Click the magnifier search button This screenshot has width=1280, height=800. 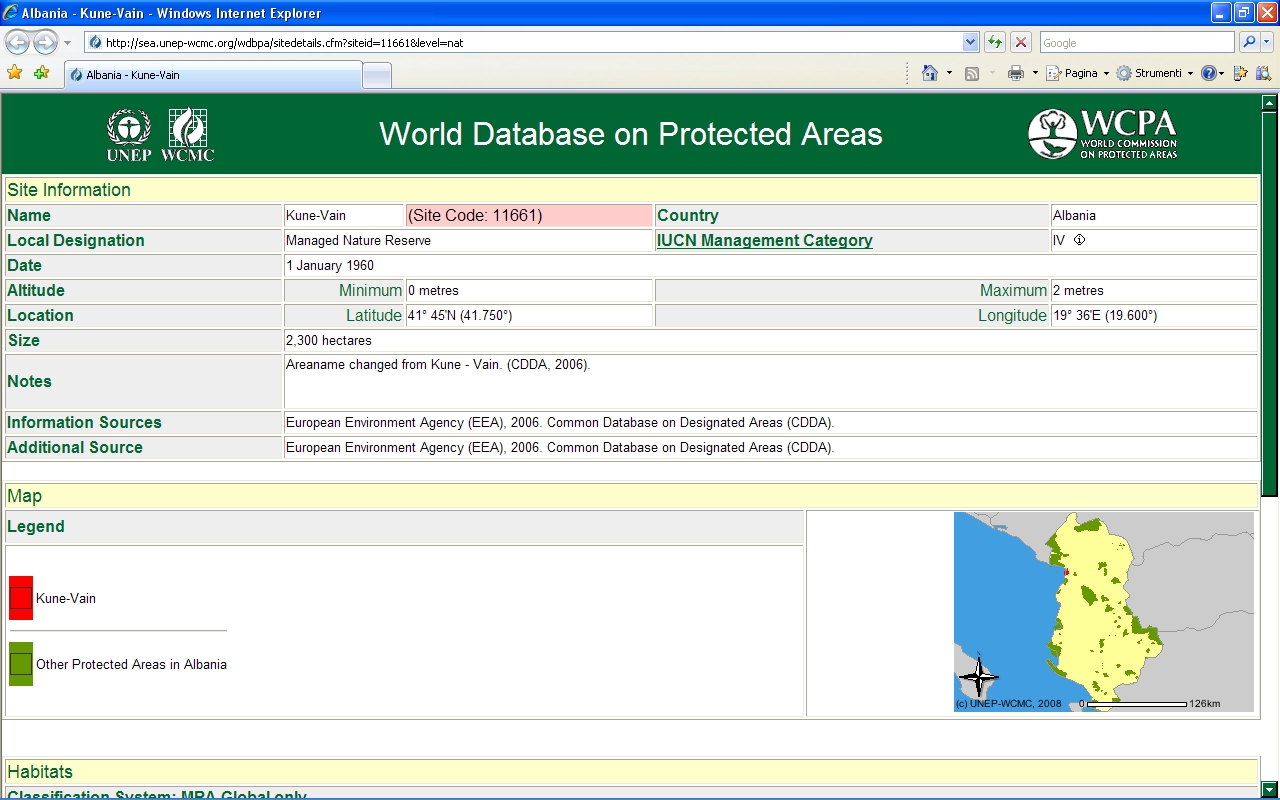pyautogui.click(x=1248, y=43)
